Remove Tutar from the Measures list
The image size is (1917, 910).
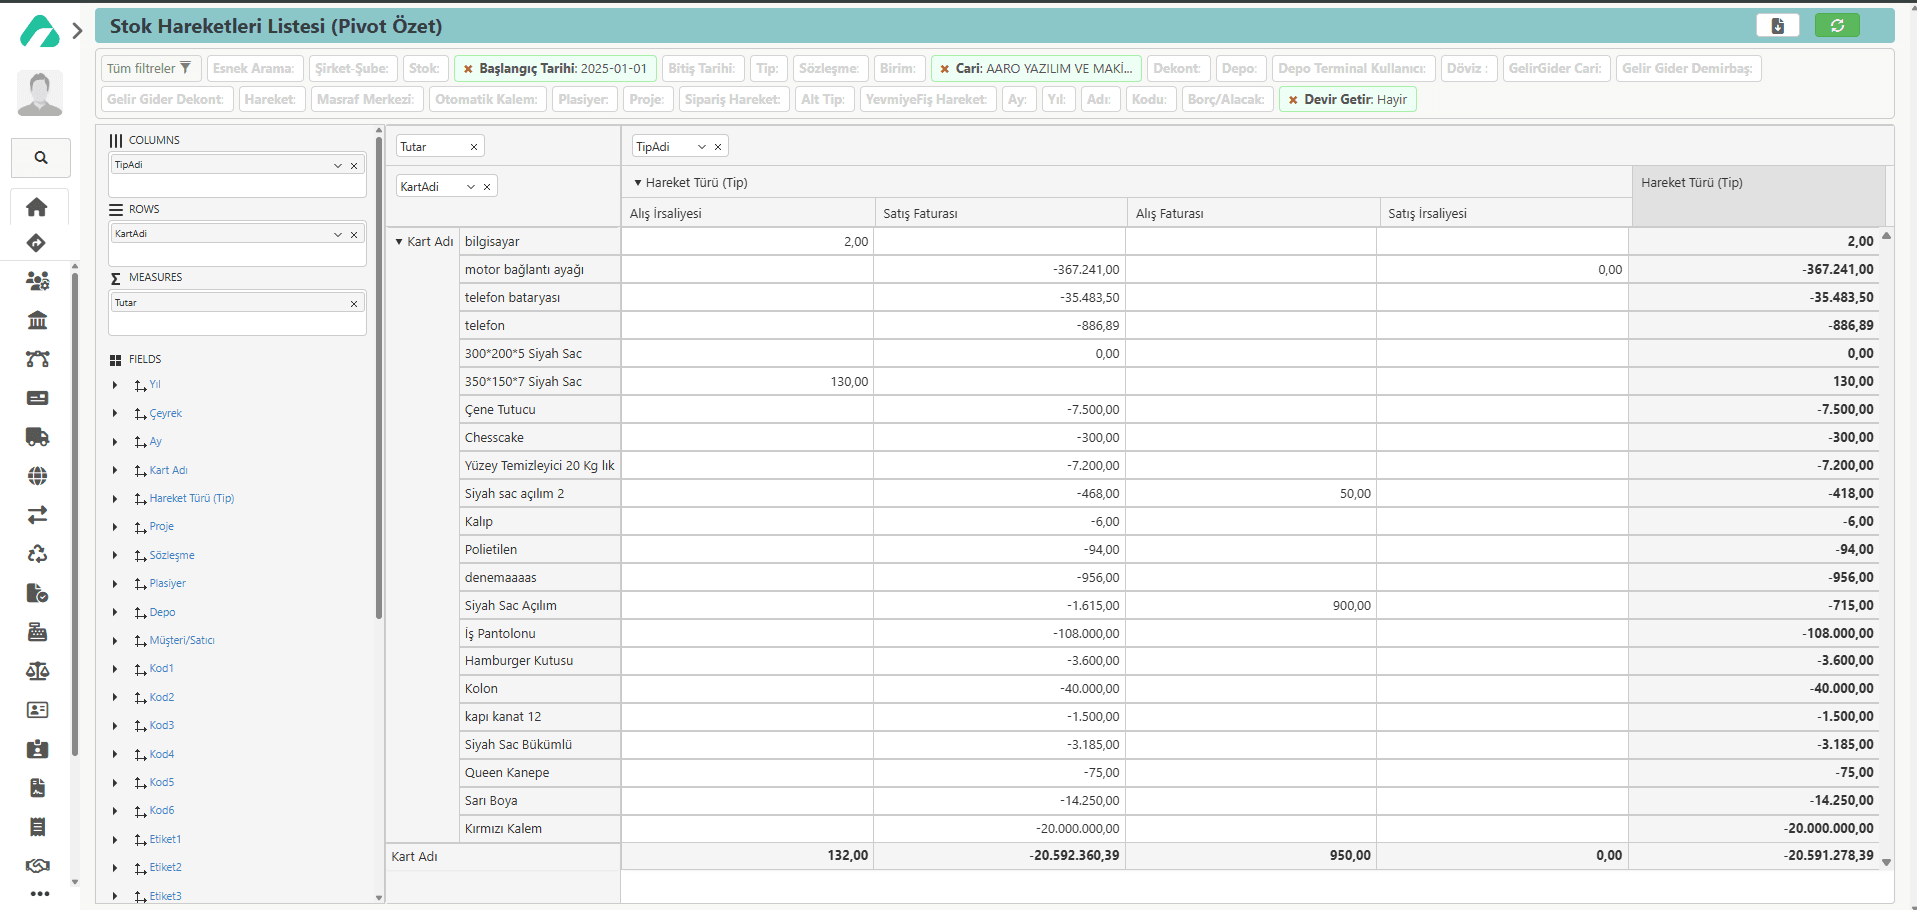pos(354,304)
